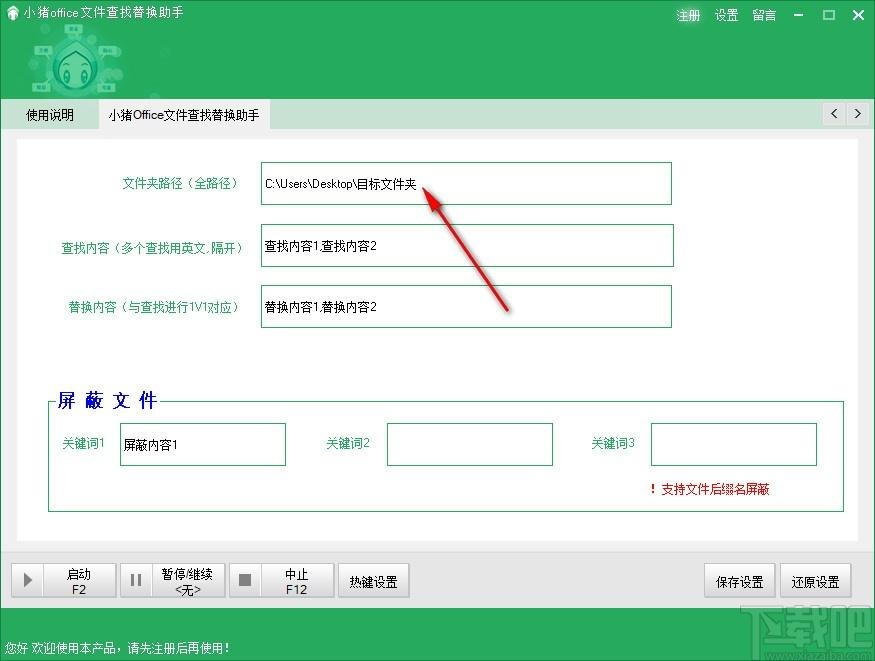Maximize the window
This screenshot has width=875, height=661.
(829, 15)
